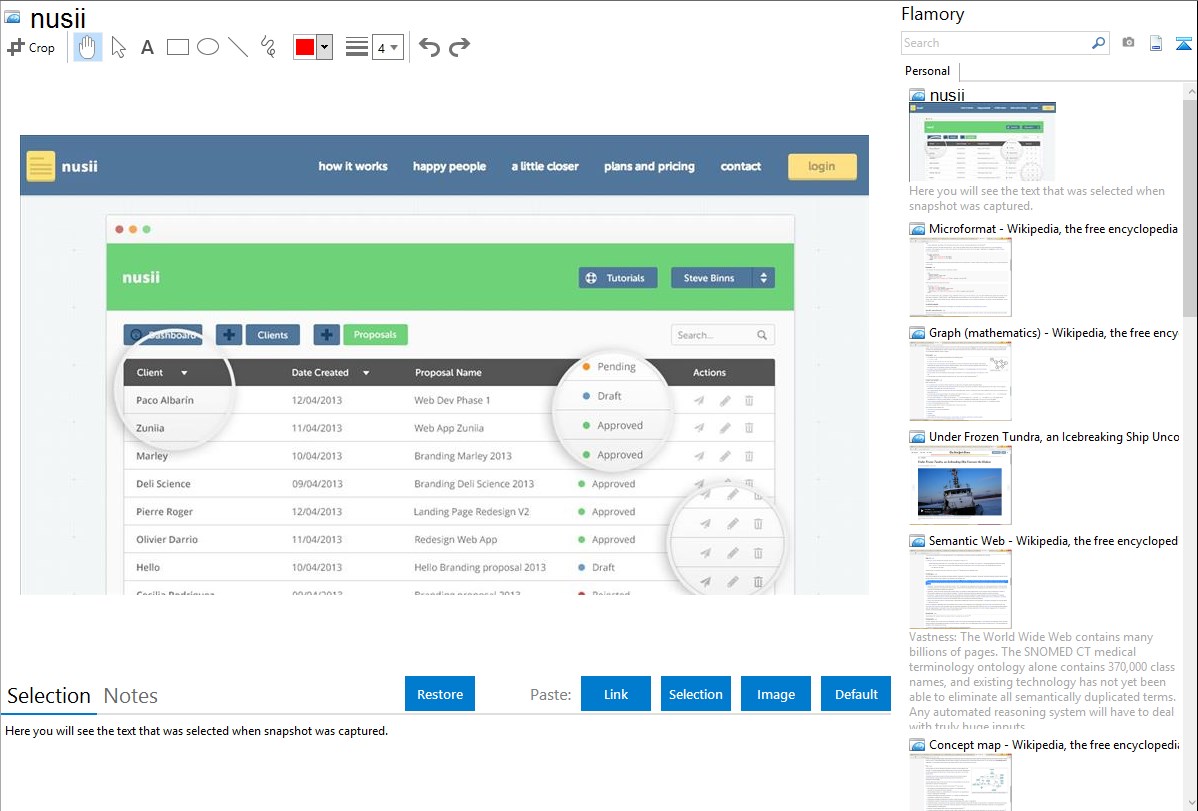Click the red color swatch
The width and height of the screenshot is (1198, 811).
305,47
